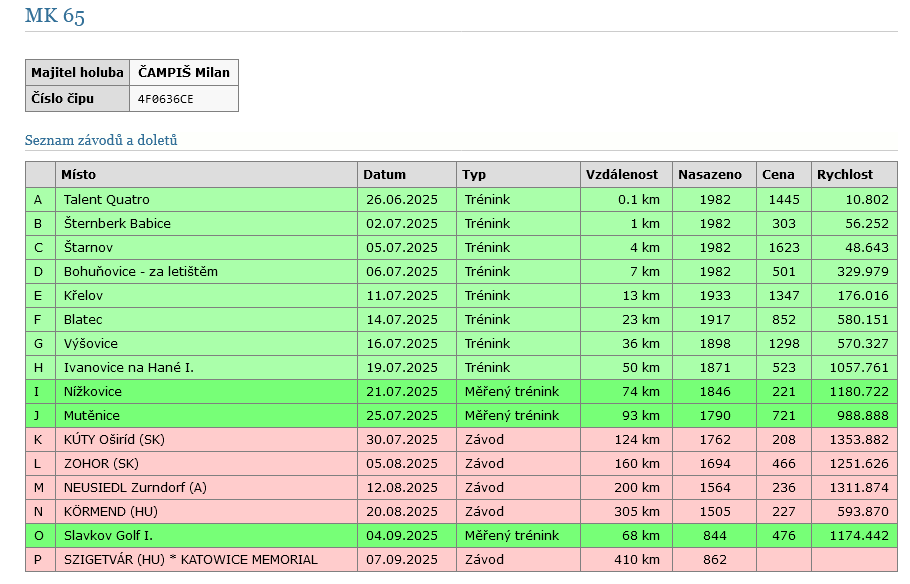
Task: Click Slavkov Golf I. training row
Action: click(108, 536)
